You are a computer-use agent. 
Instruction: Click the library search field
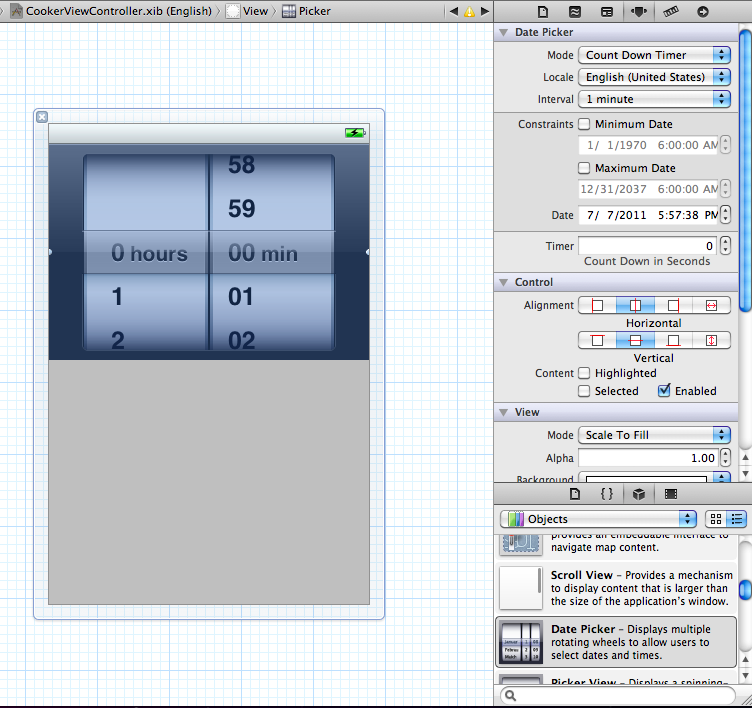[618, 695]
